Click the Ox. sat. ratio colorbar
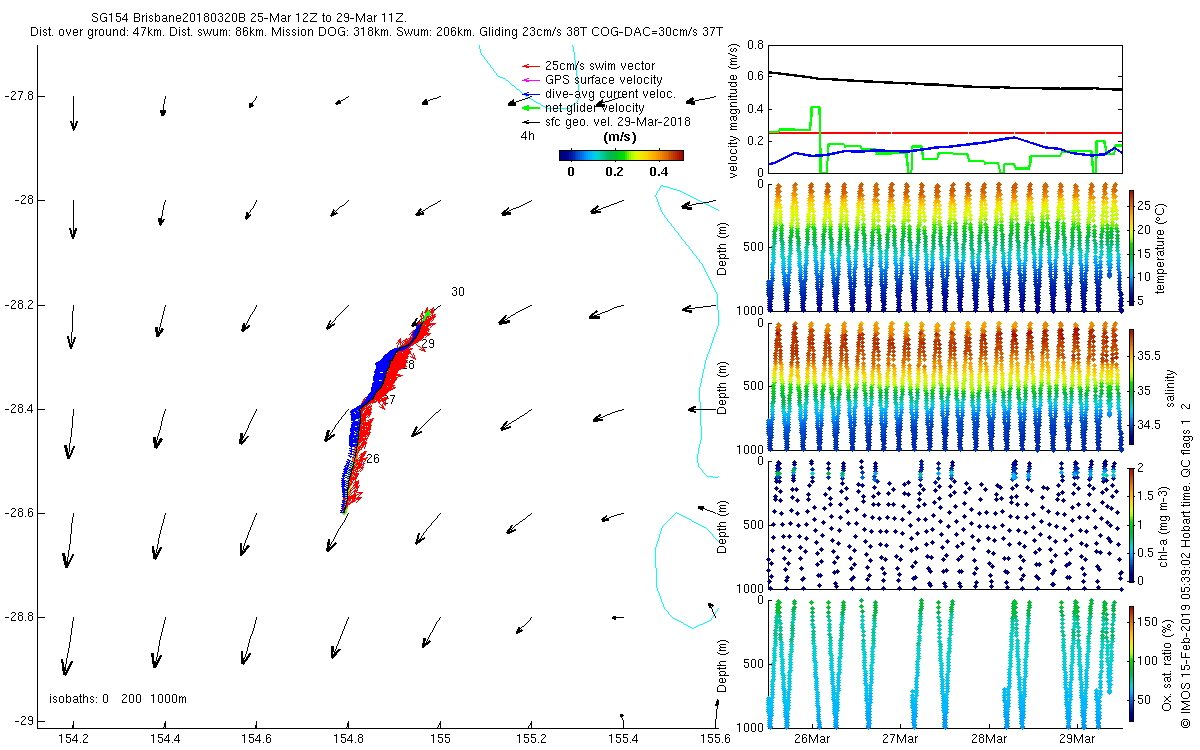Image resolution: width=1200 pixels, height=750 pixels. pos(1133,662)
